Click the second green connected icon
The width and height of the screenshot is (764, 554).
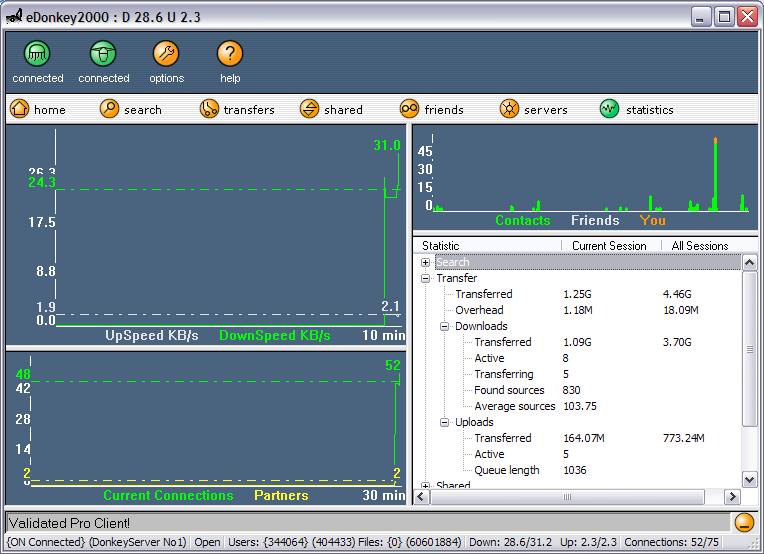point(103,53)
